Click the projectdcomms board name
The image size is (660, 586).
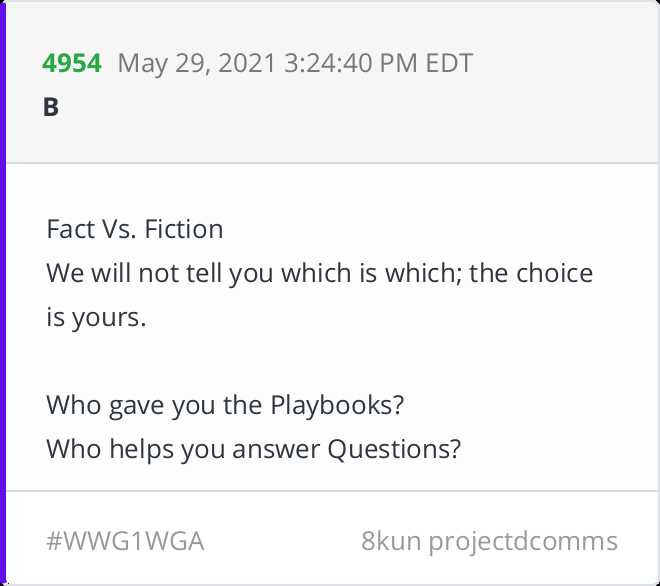click(x=523, y=542)
